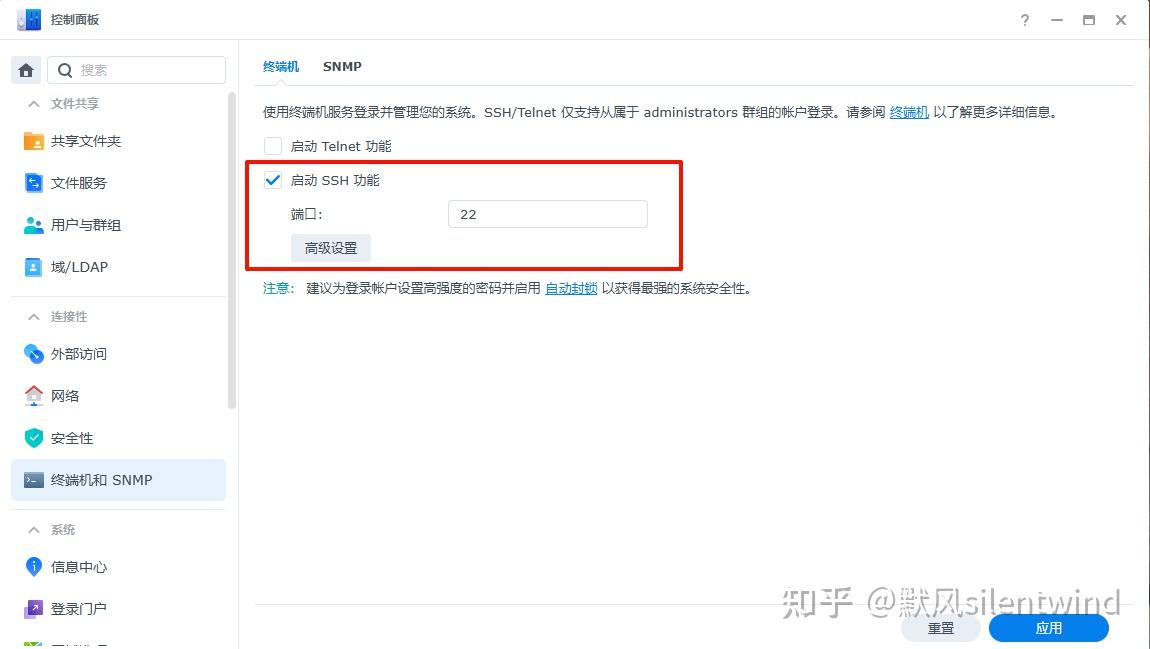Switch to the SNMP tab
The height and width of the screenshot is (649, 1150).
(x=342, y=66)
